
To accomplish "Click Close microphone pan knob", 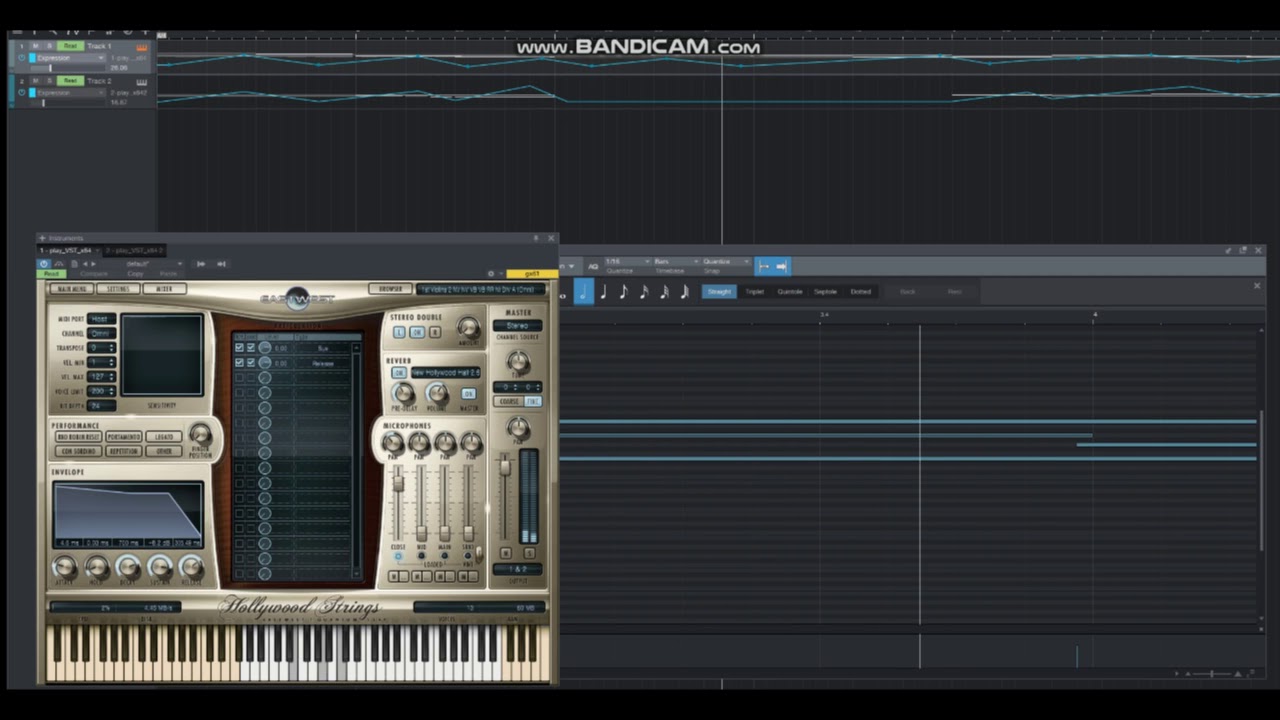I will [393, 442].
